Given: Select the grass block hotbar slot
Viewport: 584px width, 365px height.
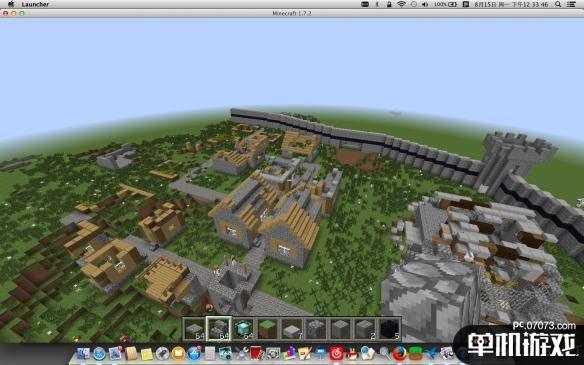Looking at the screenshot, I should point(267,328).
